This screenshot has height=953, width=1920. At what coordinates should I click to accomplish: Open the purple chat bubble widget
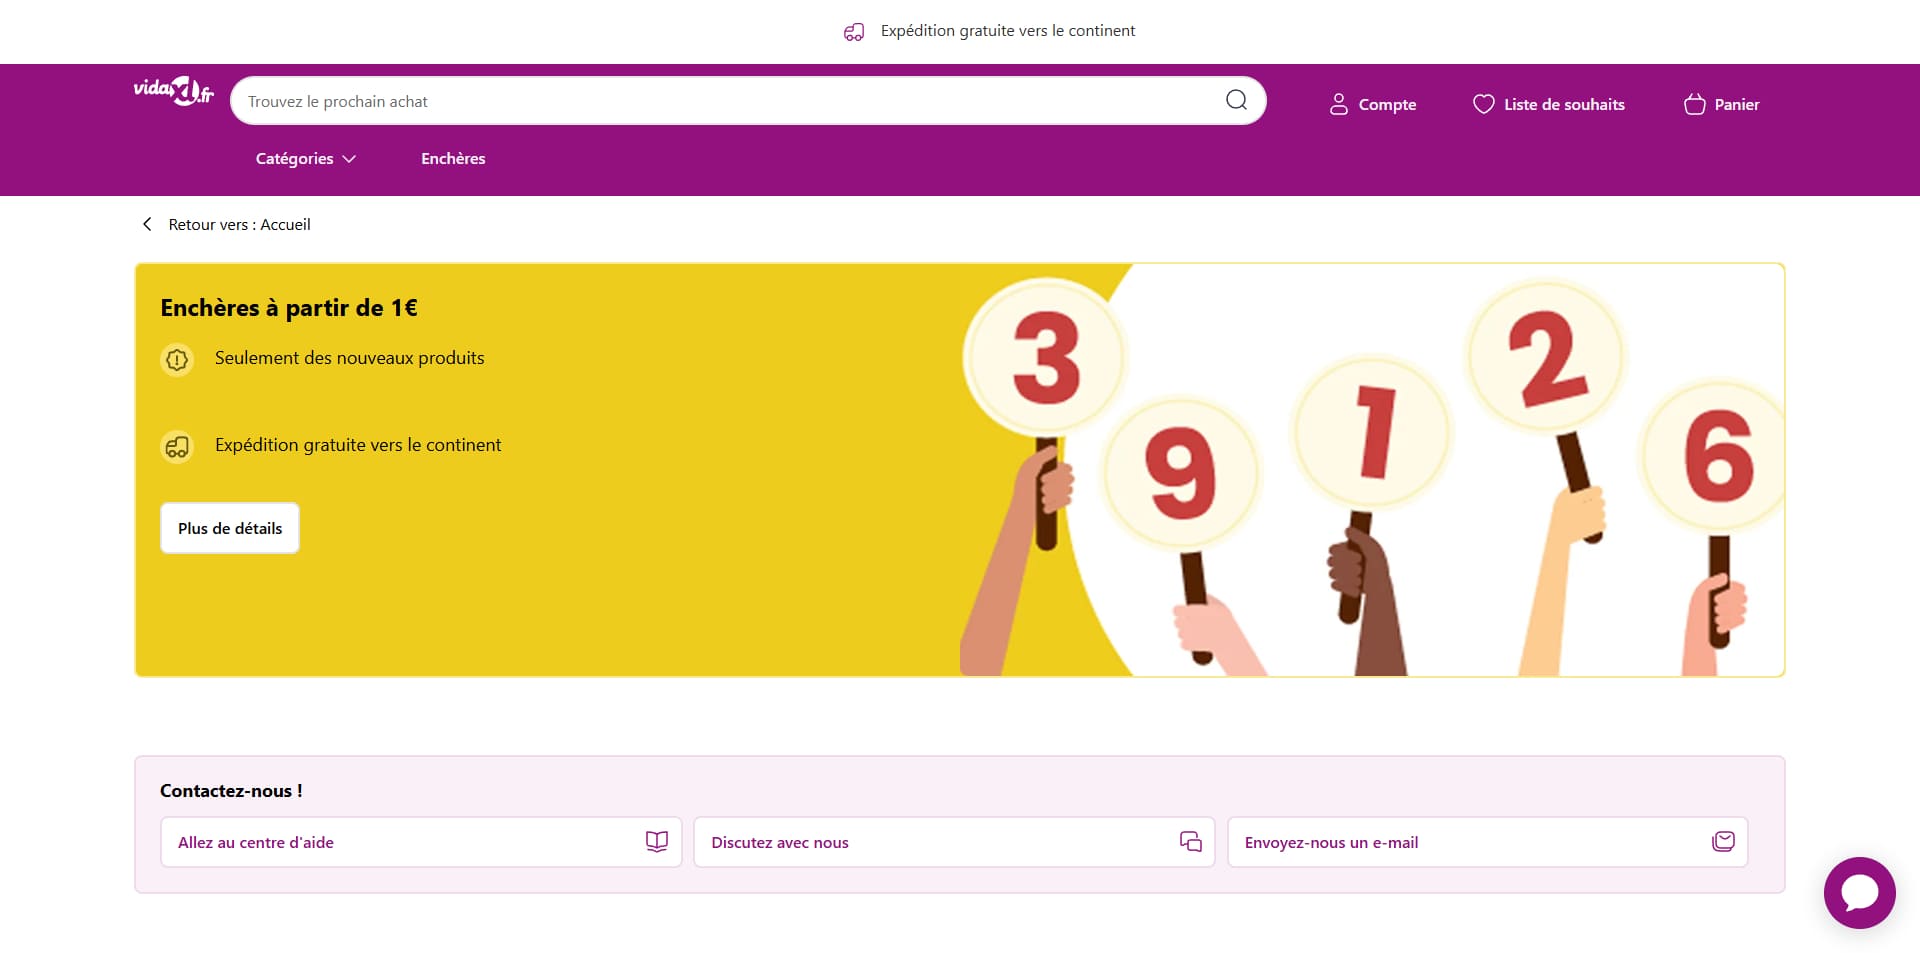pos(1859,892)
